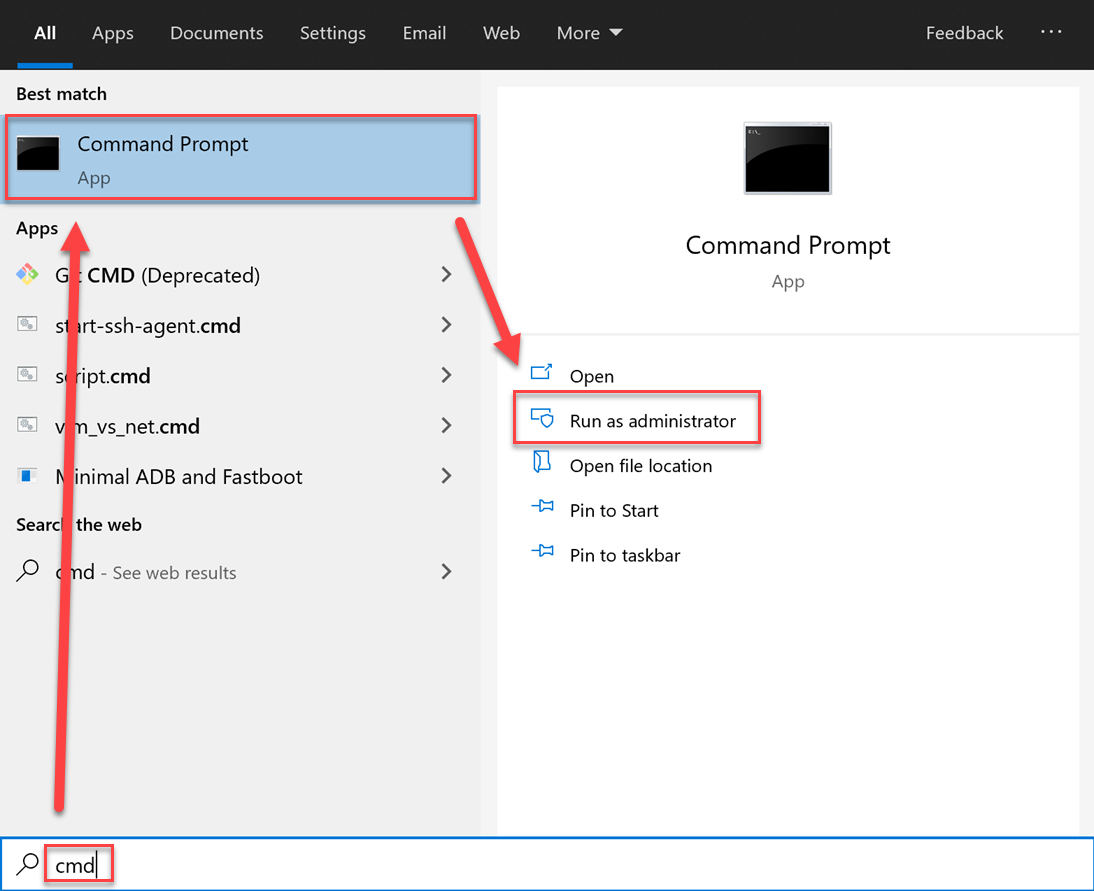Click the start-ssh-agent.cmd file icon
1094x891 pixels.
(x=27, y=325)
